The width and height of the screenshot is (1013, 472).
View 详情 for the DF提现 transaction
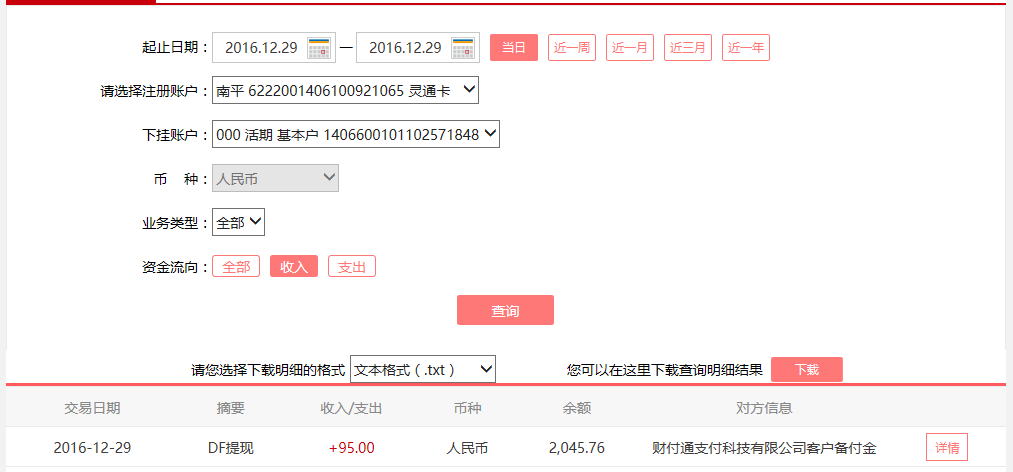(946, 448)
